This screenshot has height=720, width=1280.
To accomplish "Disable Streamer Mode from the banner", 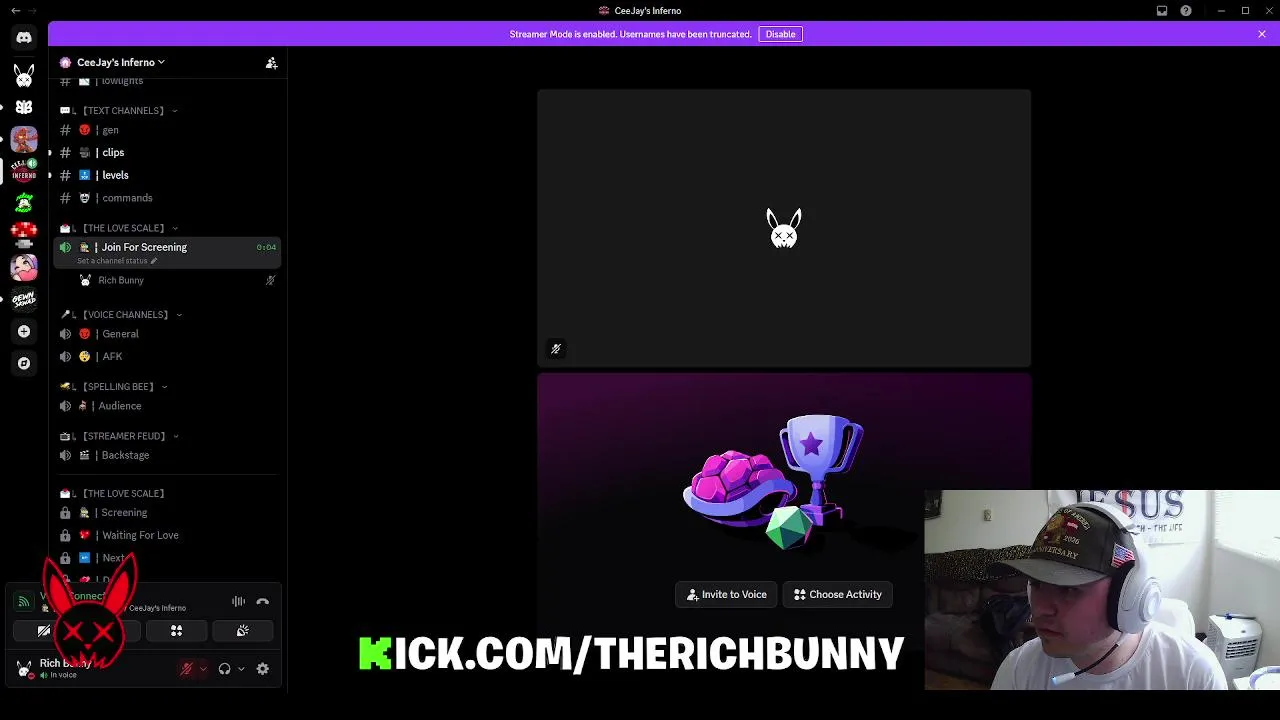I will [780, 34].
